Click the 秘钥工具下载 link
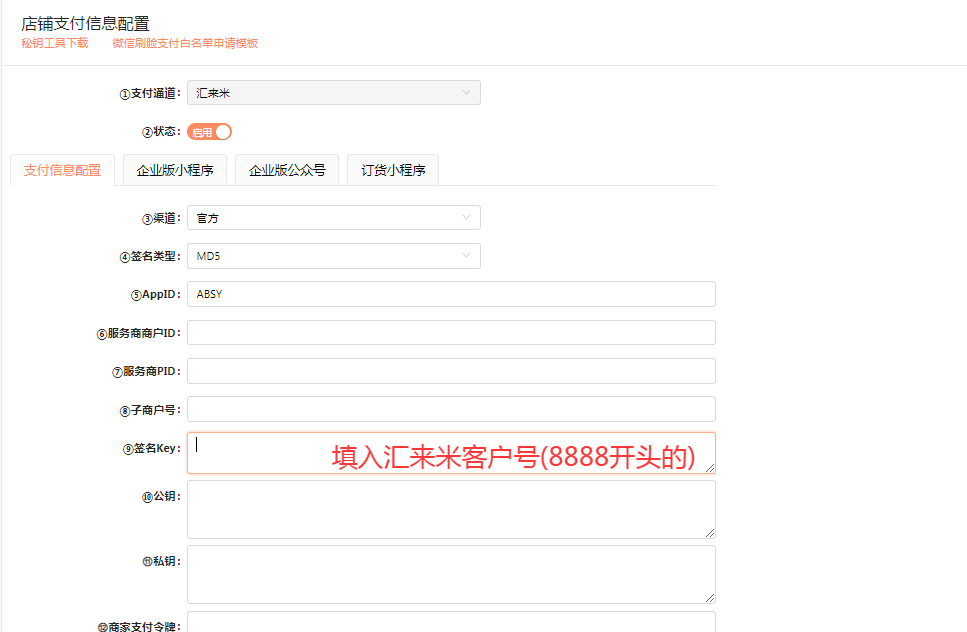The width and height of the screenshot is (967, 632). tap(55, 43)
